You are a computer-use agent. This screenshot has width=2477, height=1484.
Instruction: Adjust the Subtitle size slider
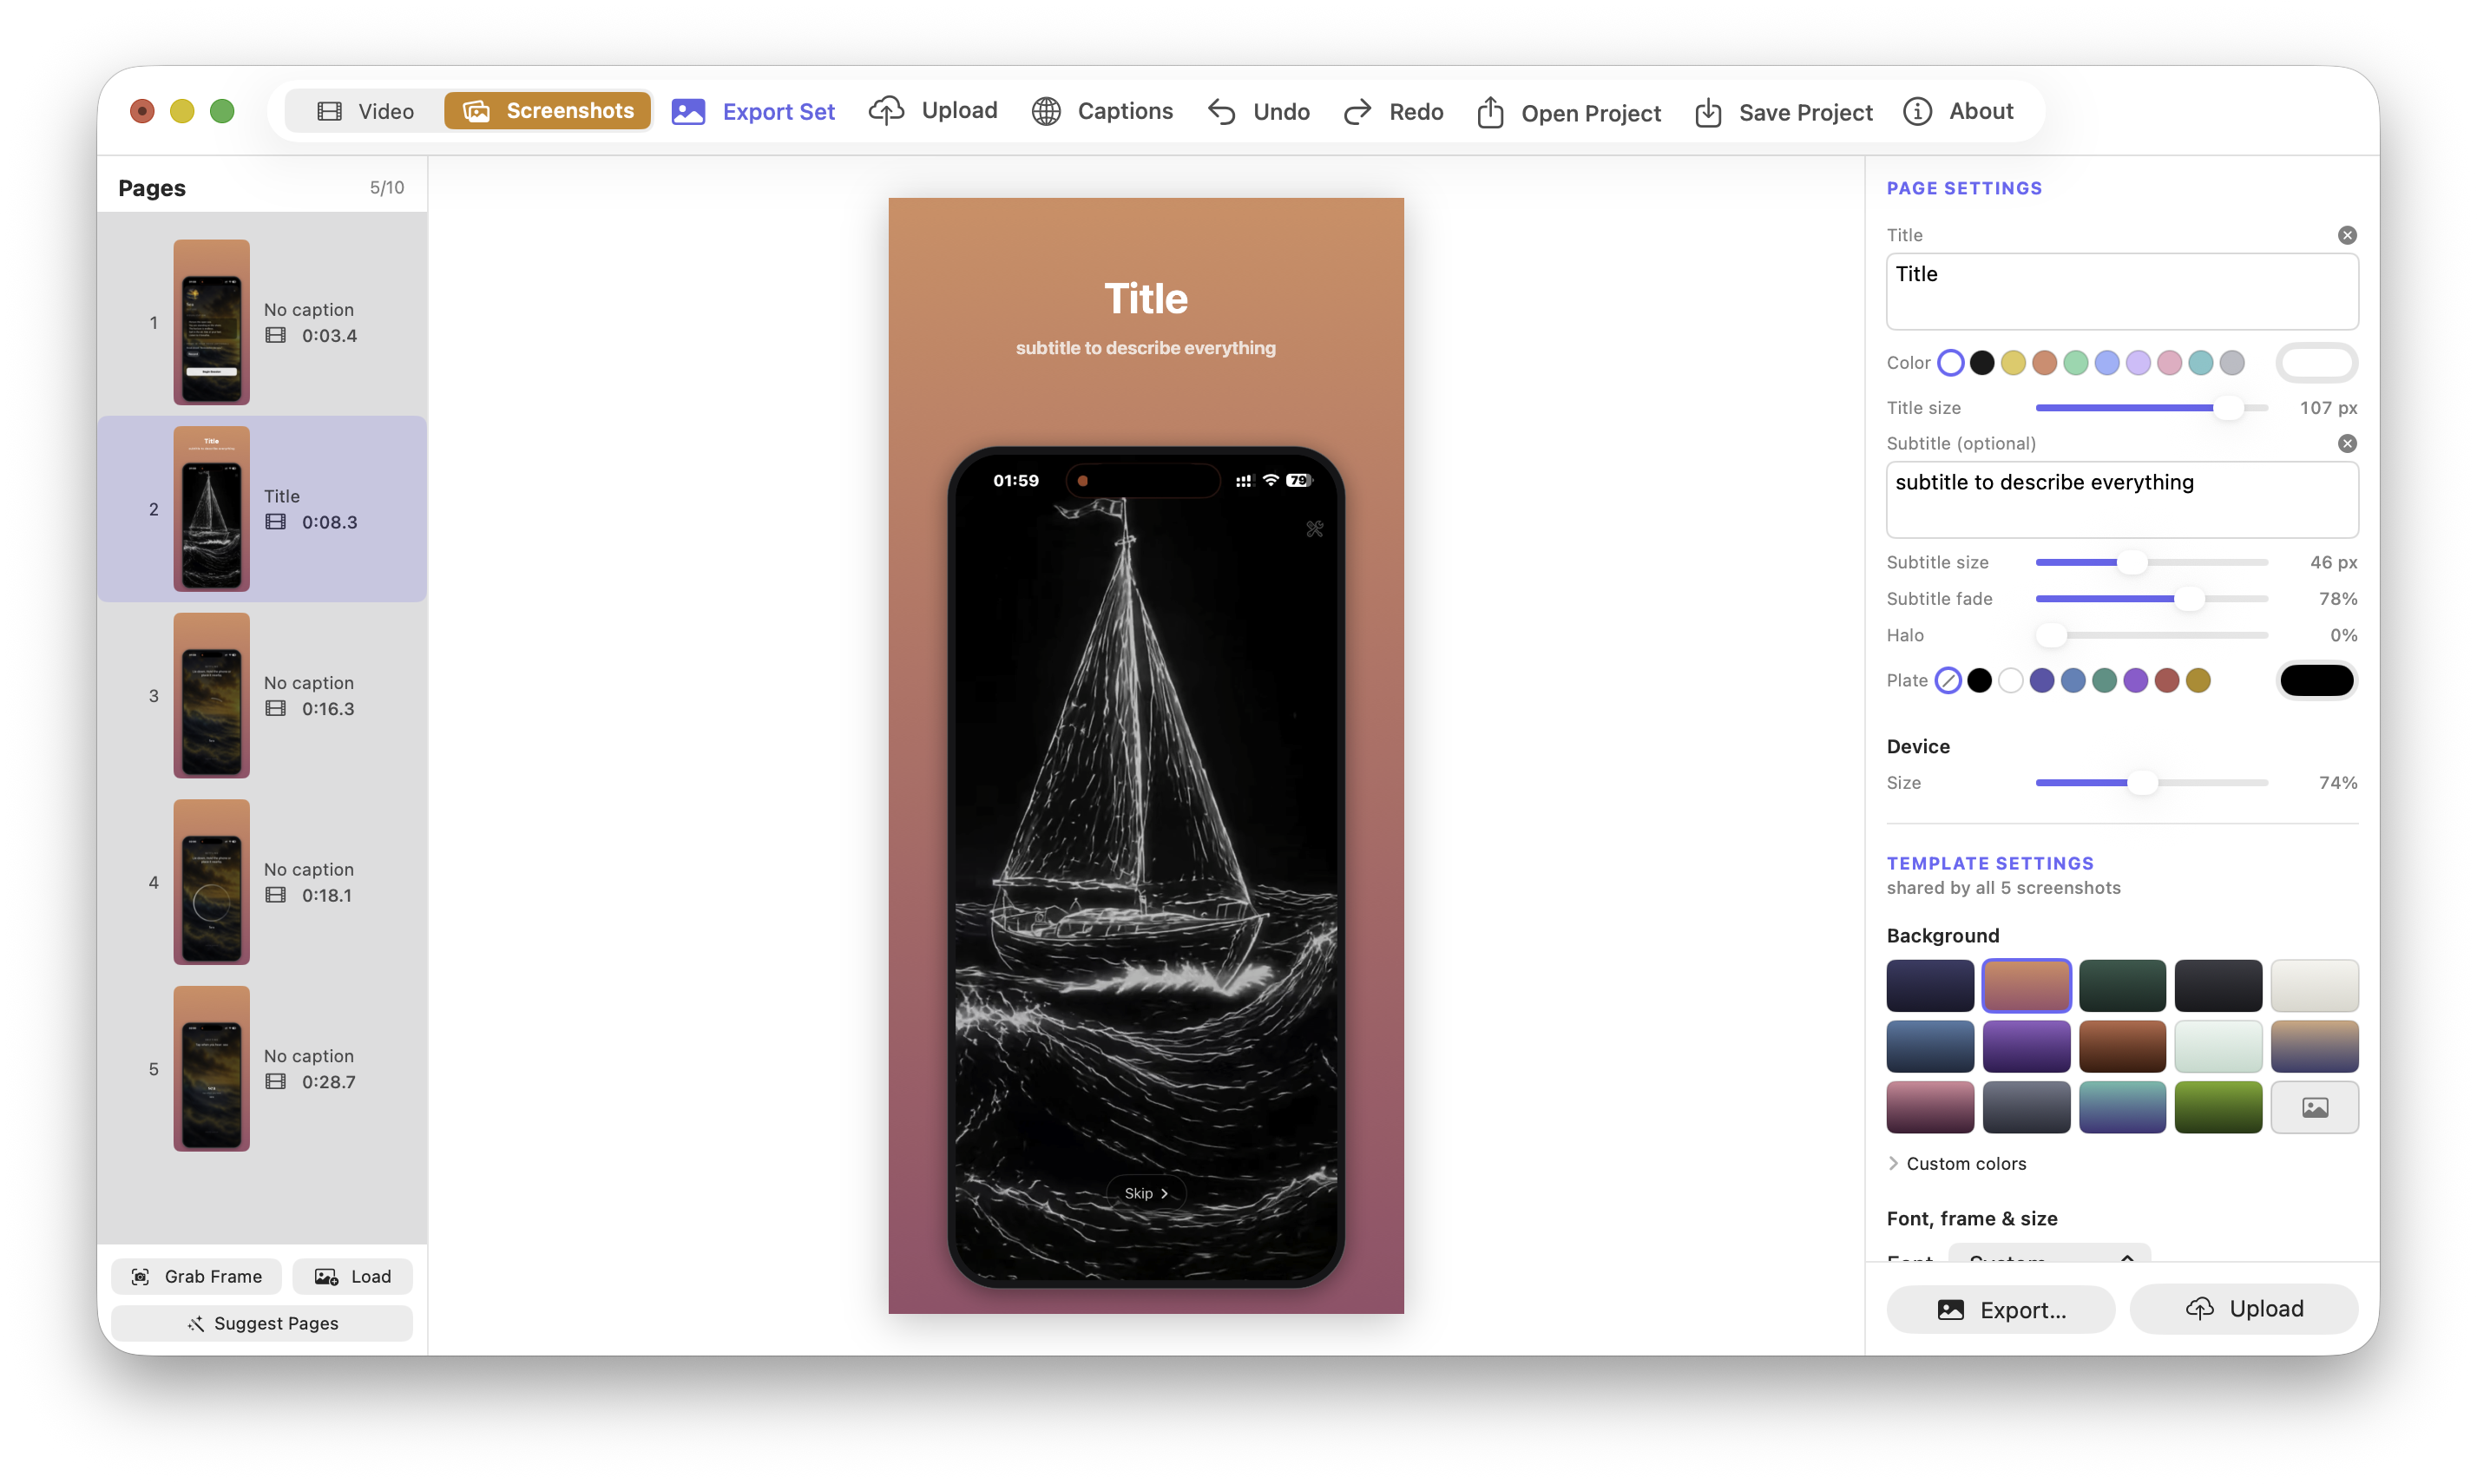click(x=2151, y=562)
